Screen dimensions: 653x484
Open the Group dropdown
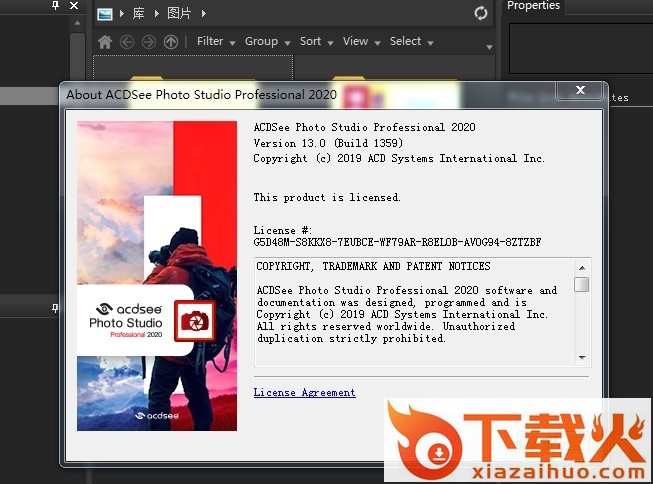point(267,41)
